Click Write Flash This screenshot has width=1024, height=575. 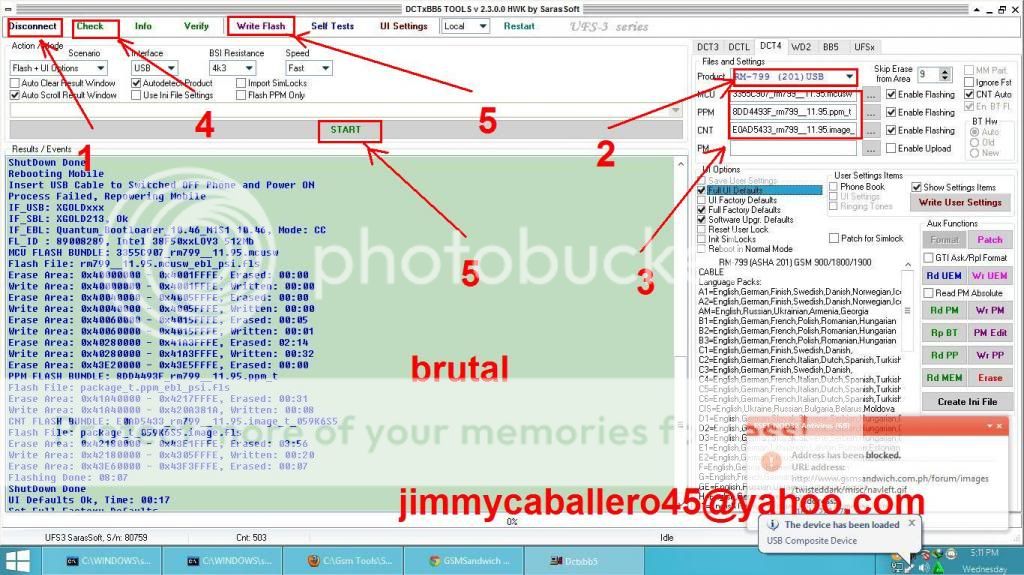click(x=261, y=26)
